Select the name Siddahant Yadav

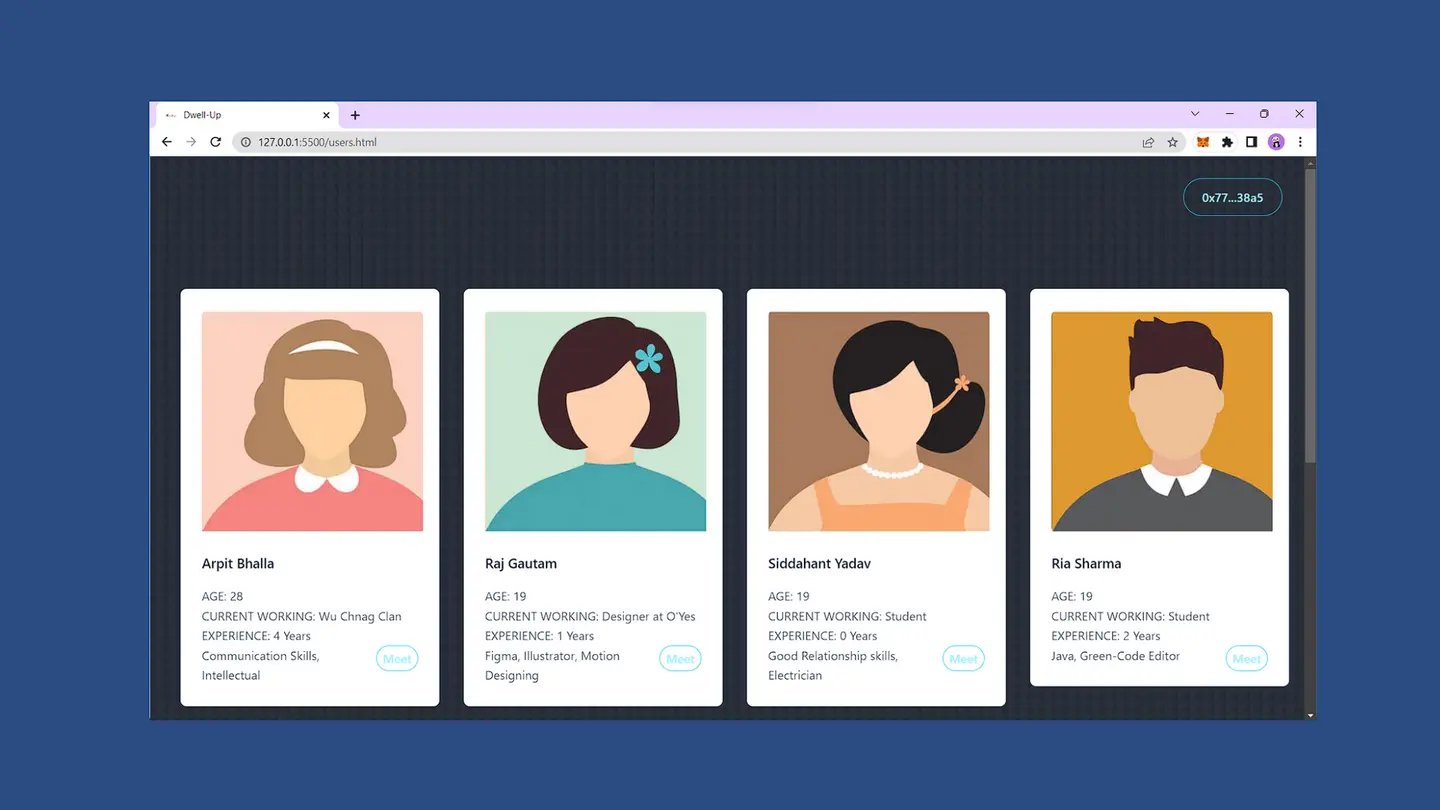pyautogui.click(x=819, y=564)
